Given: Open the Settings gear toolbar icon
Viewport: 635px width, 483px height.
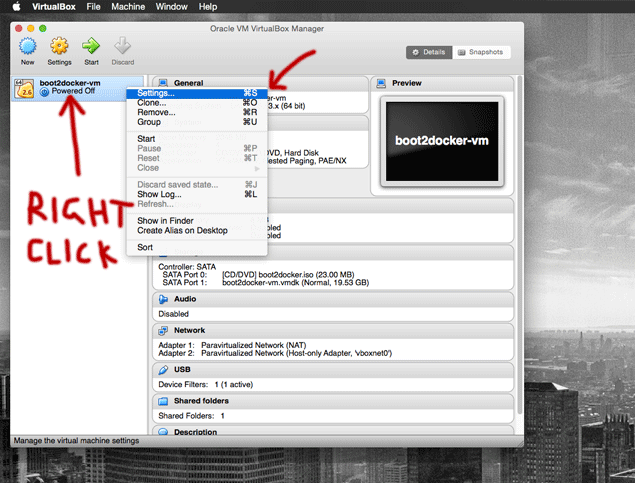Looking at the screenshot, I should (x=59, y=46).
